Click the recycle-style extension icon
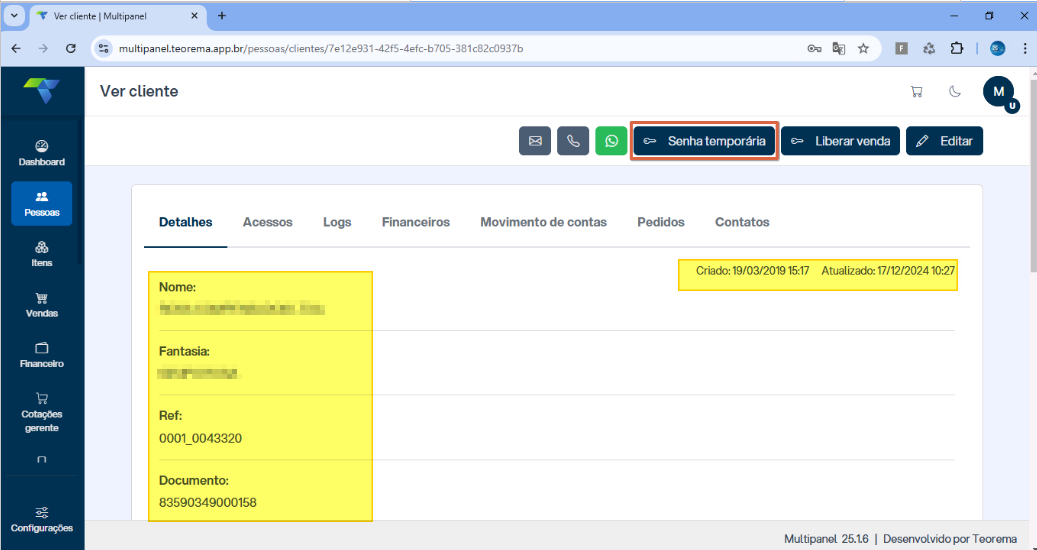This screenshot has height=550, width=1037. pos(929,48)
